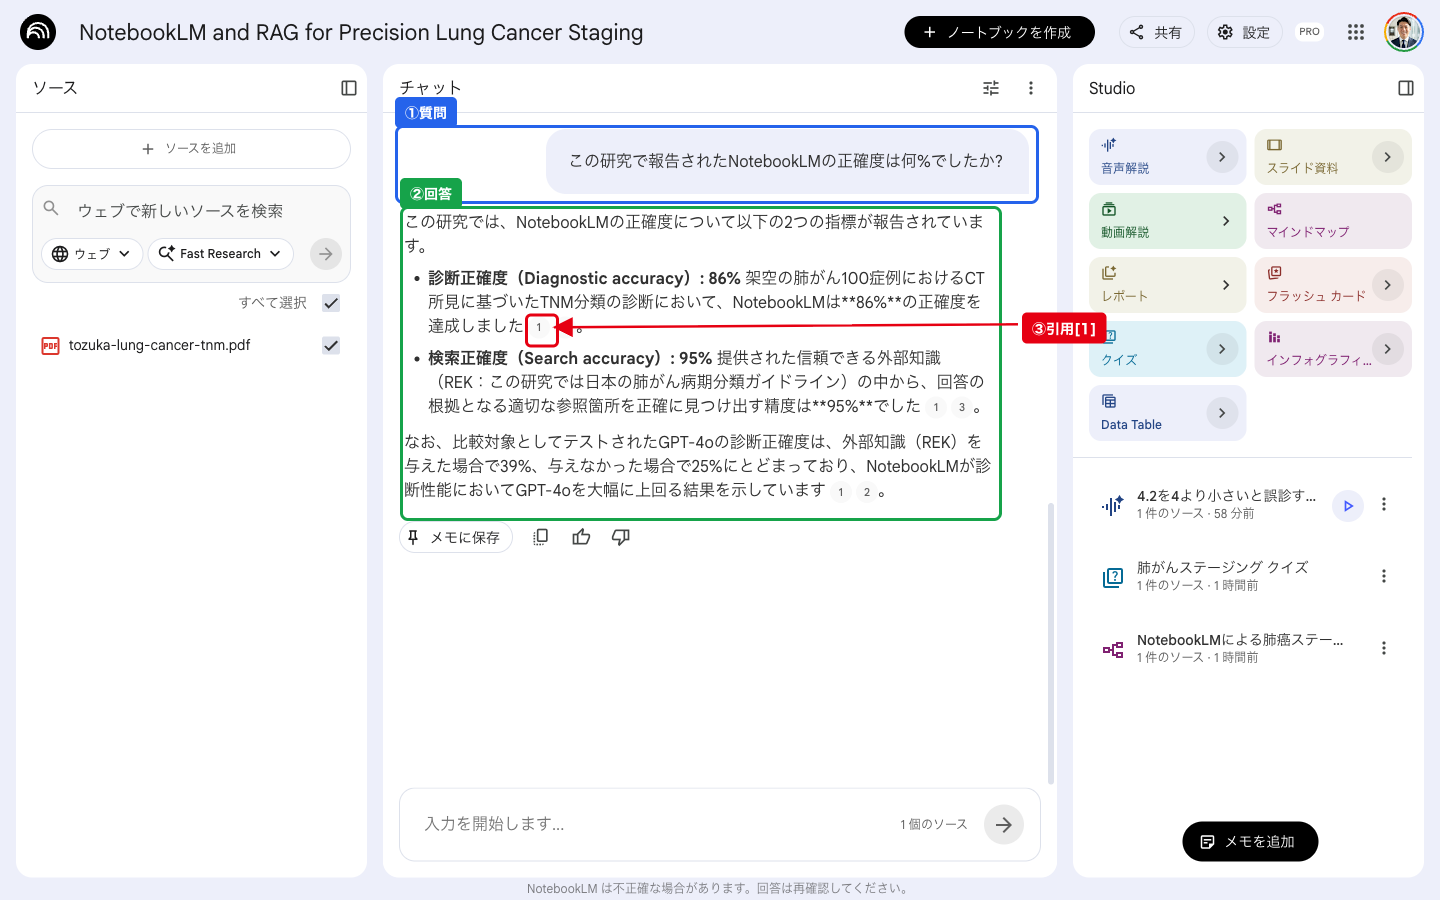The width and height of the screenshot is (1440, 900).
Task: Give the answer a thumbs up
Action: [x=581, y=537]
